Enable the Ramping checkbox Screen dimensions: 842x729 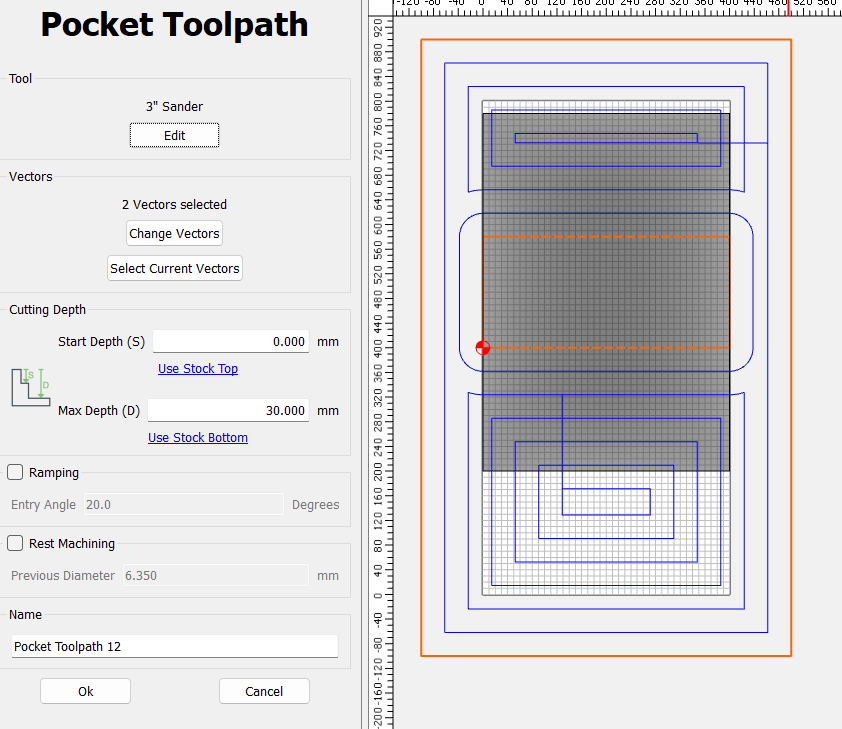[16, 472]
